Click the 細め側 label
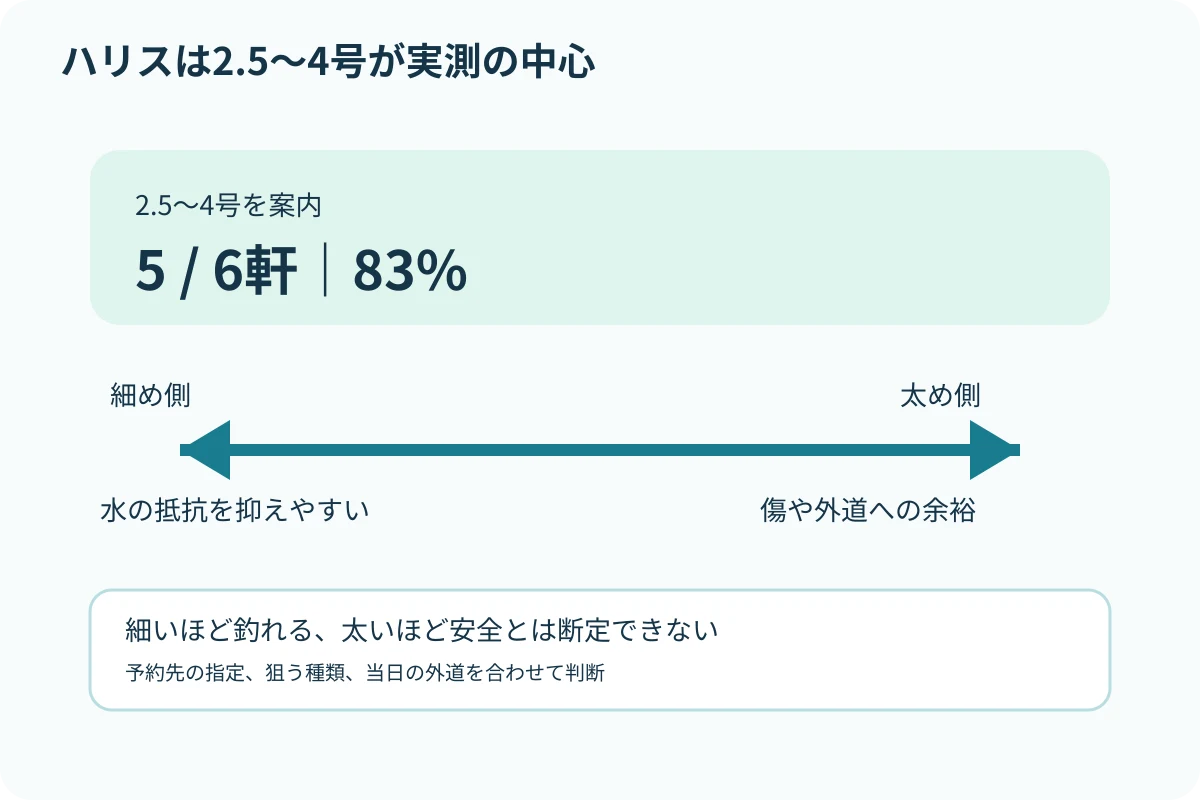Image resolution: width=1200 pixels, height=800 pixels. (150, 395)
